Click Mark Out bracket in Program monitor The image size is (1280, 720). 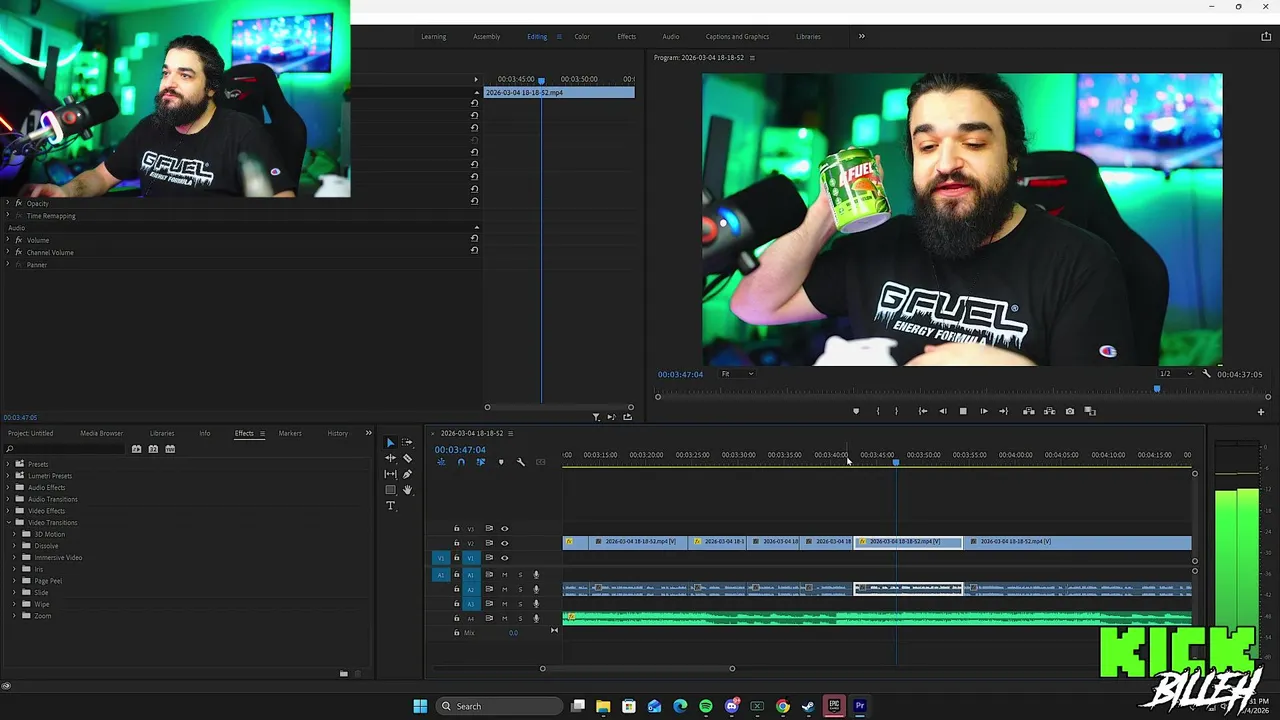coord(896,411)
